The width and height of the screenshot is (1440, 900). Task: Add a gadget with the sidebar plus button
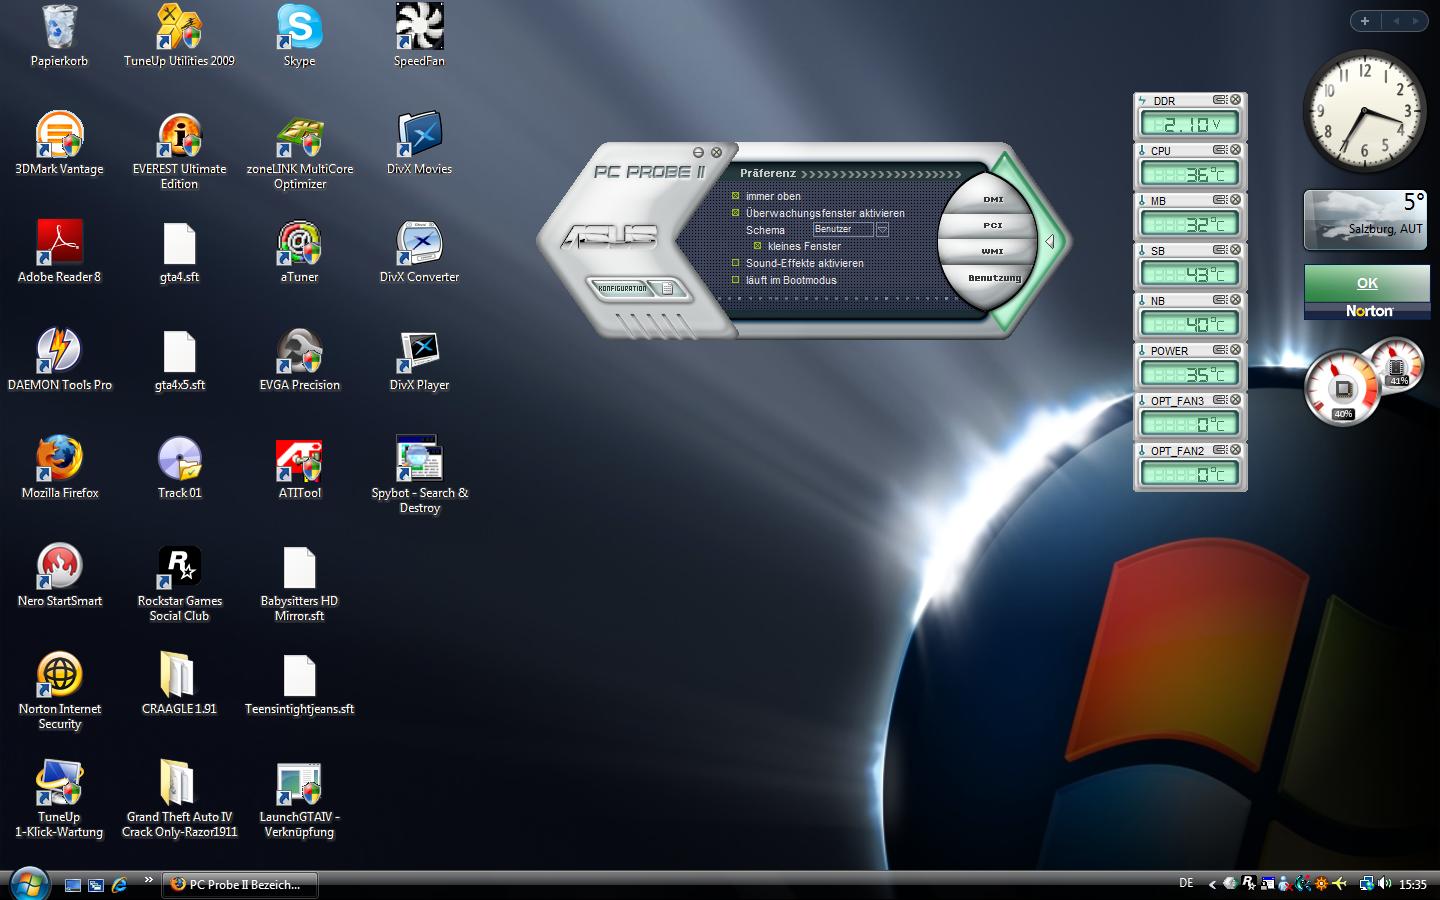click(1364, 21)
